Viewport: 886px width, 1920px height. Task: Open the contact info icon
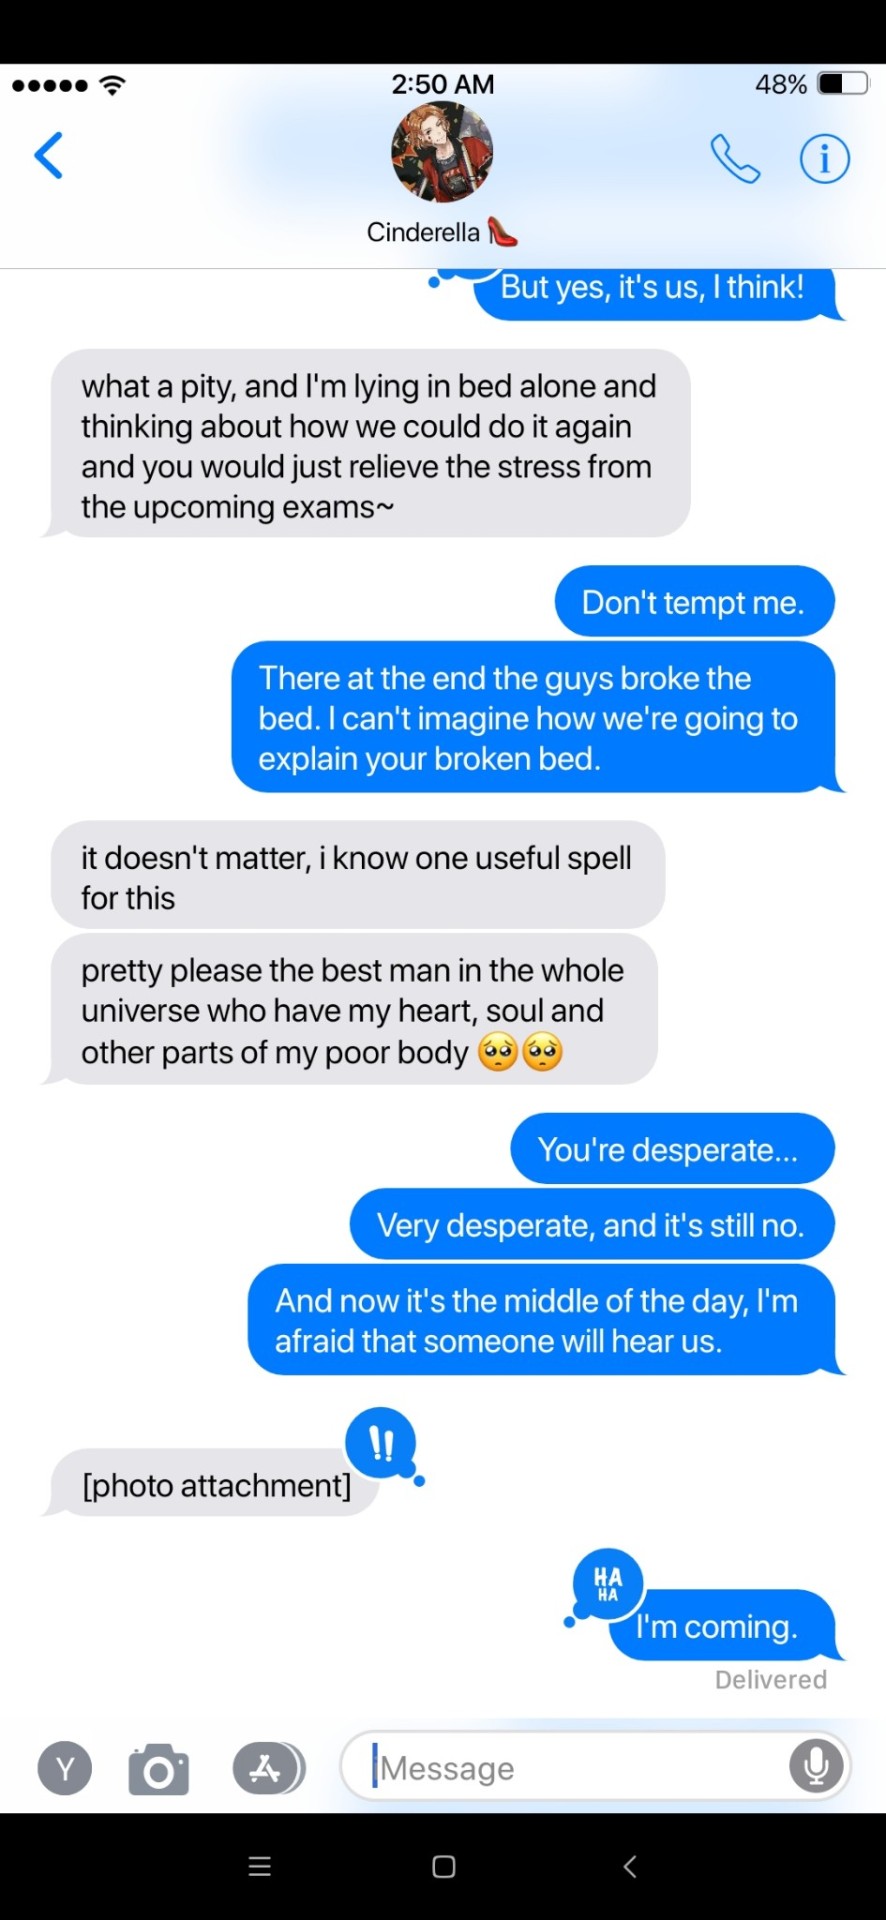pyautogui.click(x=825, y=159)
